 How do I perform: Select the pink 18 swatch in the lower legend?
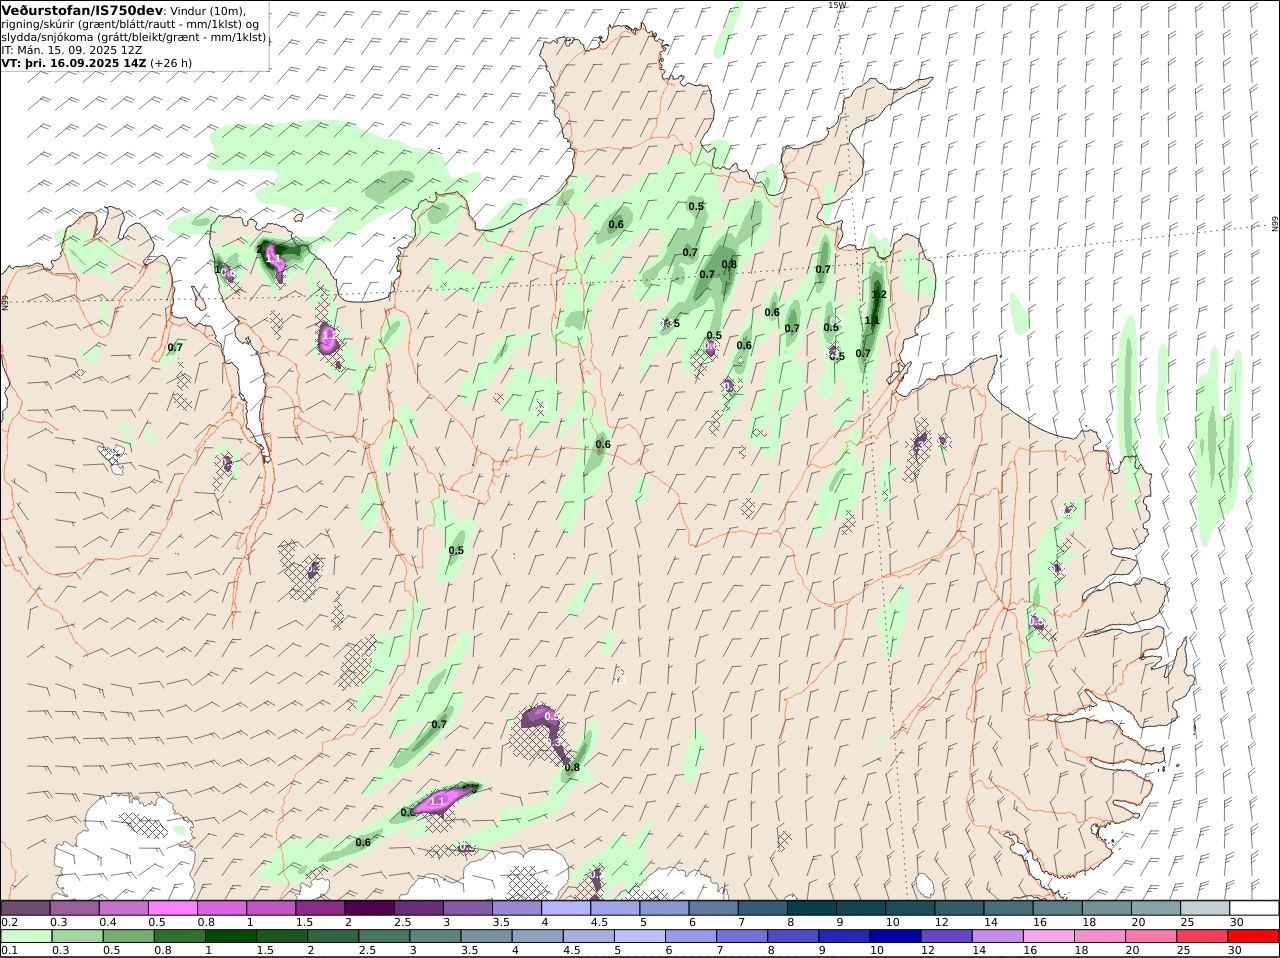coord(1099,936)
